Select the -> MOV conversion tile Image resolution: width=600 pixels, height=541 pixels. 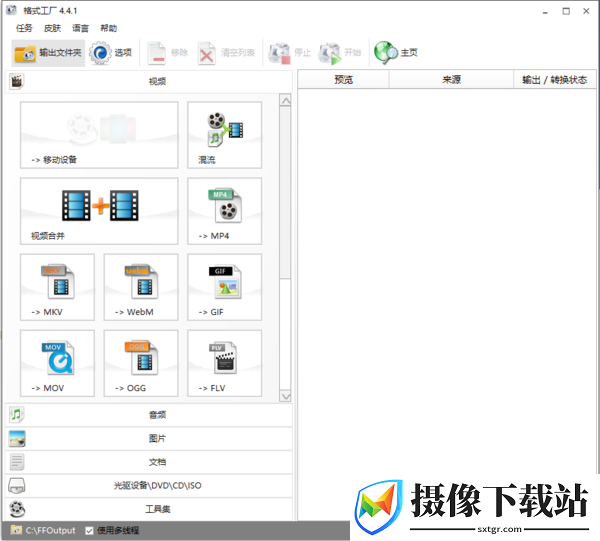pos(57,363)
